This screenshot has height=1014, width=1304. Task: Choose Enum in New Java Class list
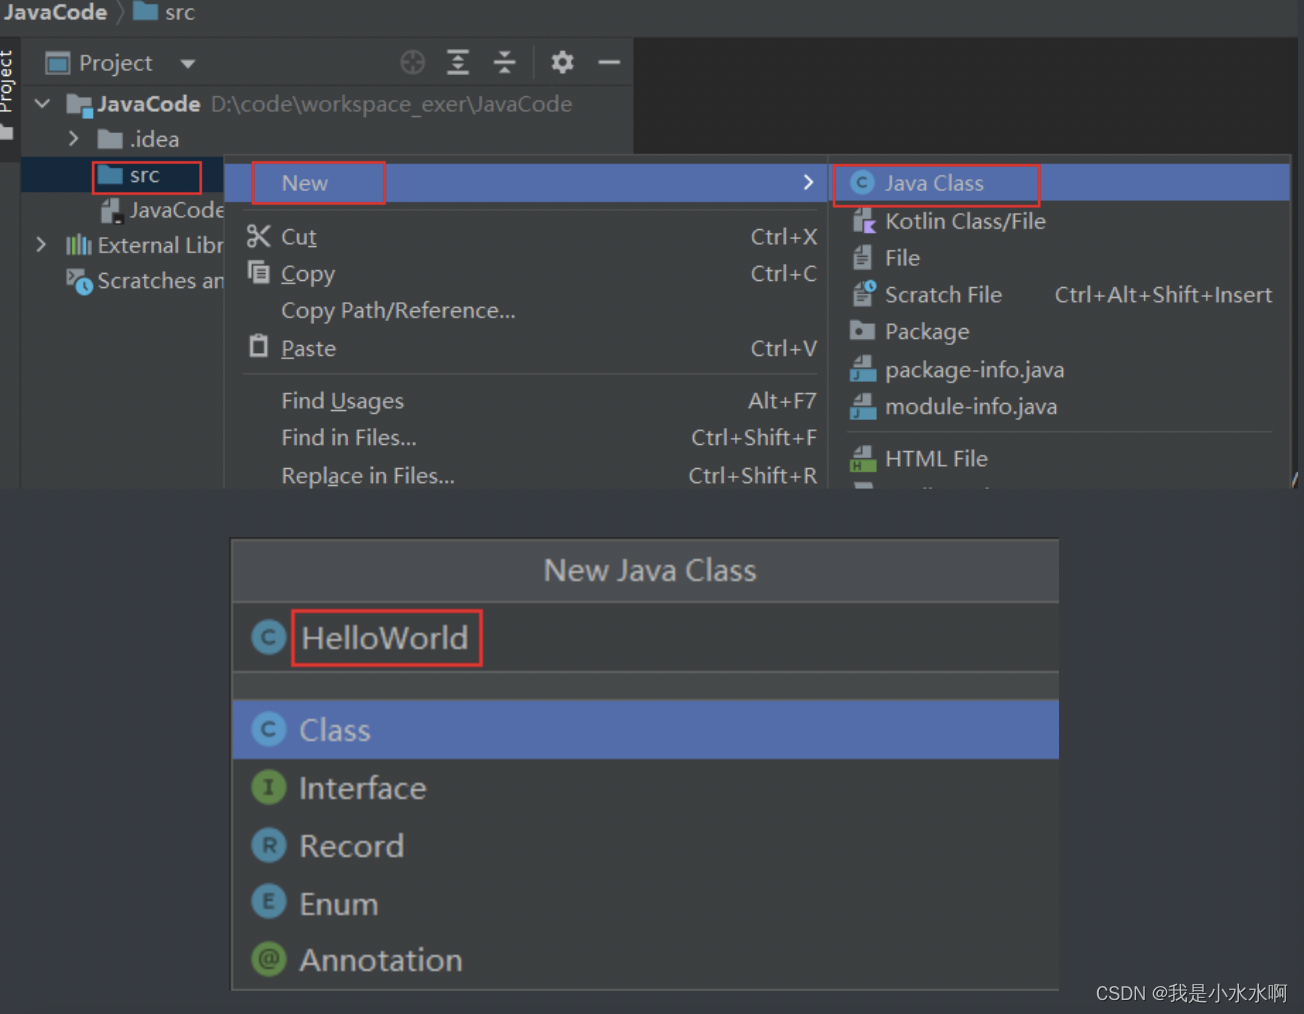(x=645, y=903)
